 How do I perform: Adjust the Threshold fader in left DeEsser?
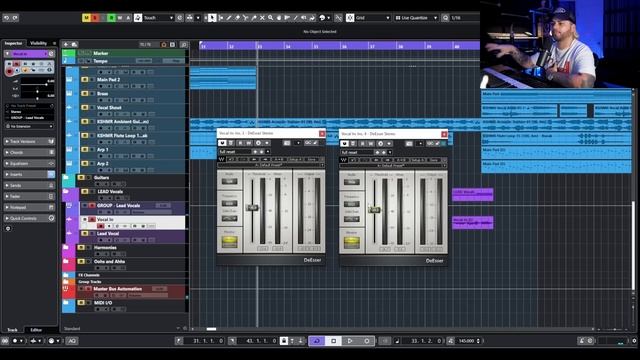click(x=253, y=208)
